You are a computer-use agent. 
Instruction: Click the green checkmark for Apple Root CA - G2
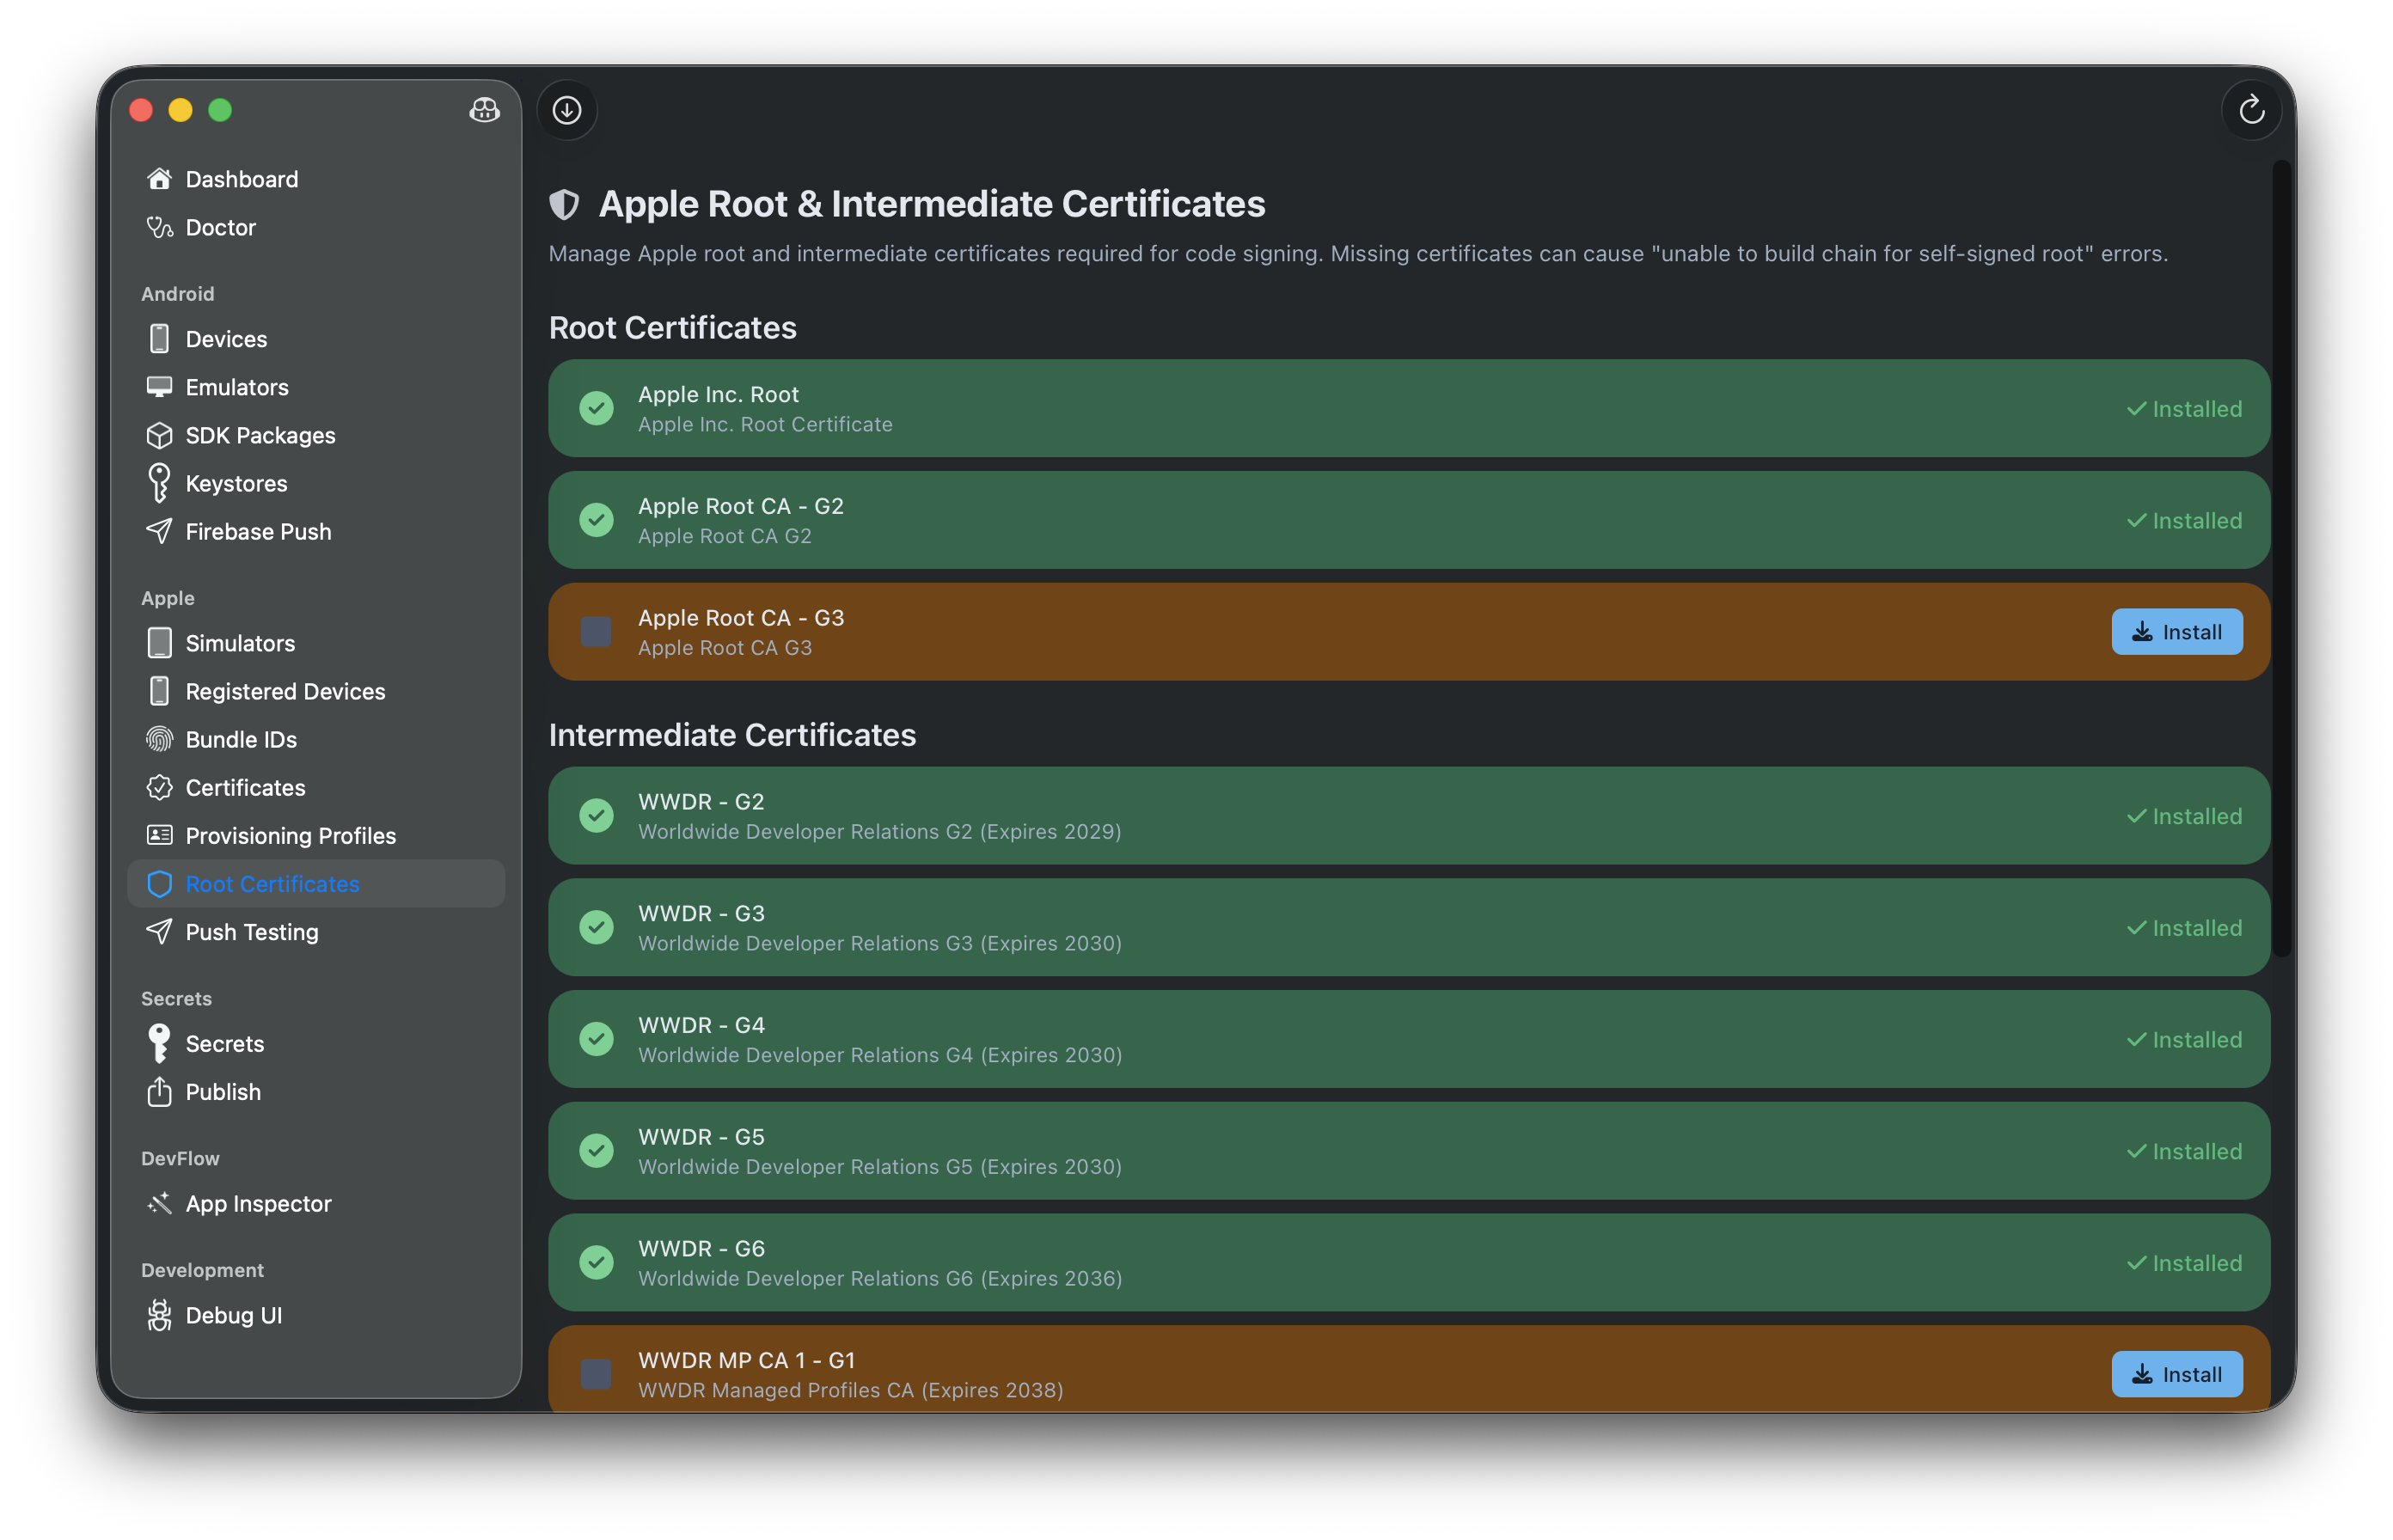coord(597,520)
